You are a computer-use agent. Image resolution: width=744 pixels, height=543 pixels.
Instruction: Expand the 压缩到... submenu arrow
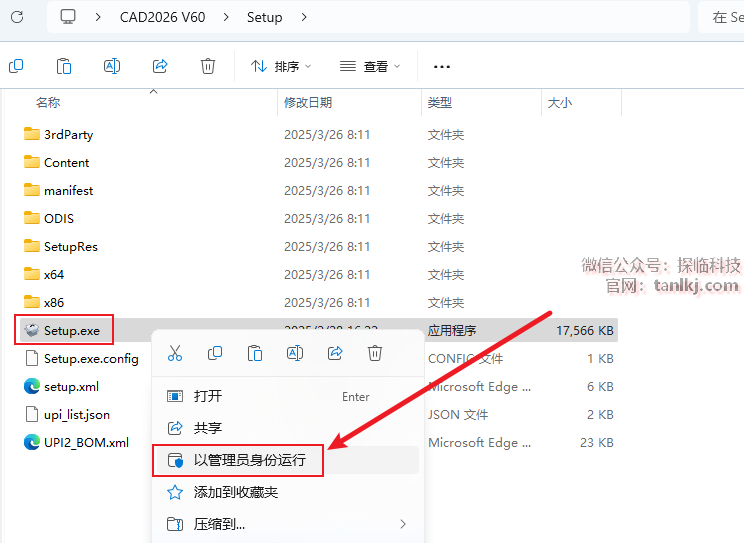point(403,524)
